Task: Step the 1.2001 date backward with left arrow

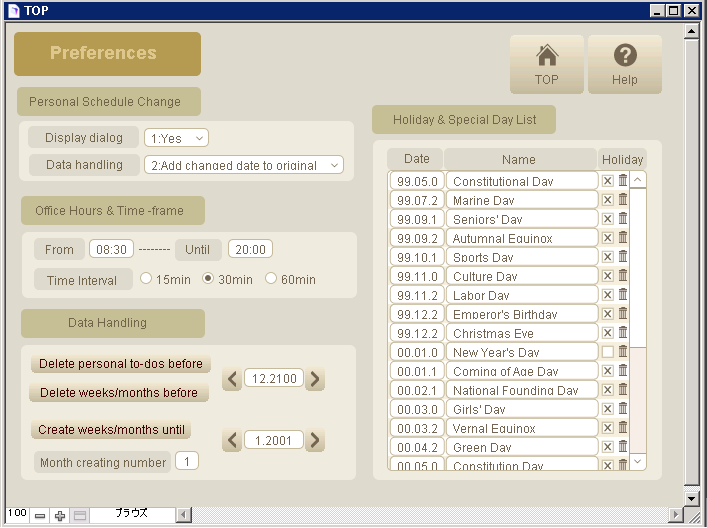Action: pyautogui.click(x=232, y=440)
